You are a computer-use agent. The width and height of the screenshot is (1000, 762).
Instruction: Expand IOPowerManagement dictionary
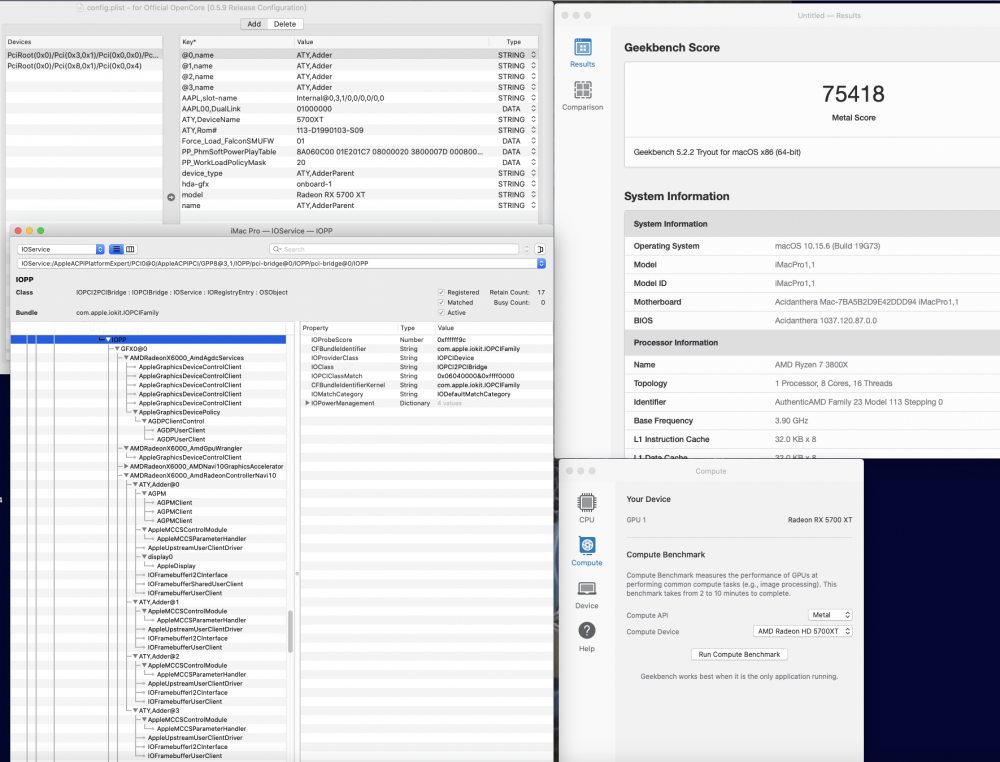click(x=307, y=403)
